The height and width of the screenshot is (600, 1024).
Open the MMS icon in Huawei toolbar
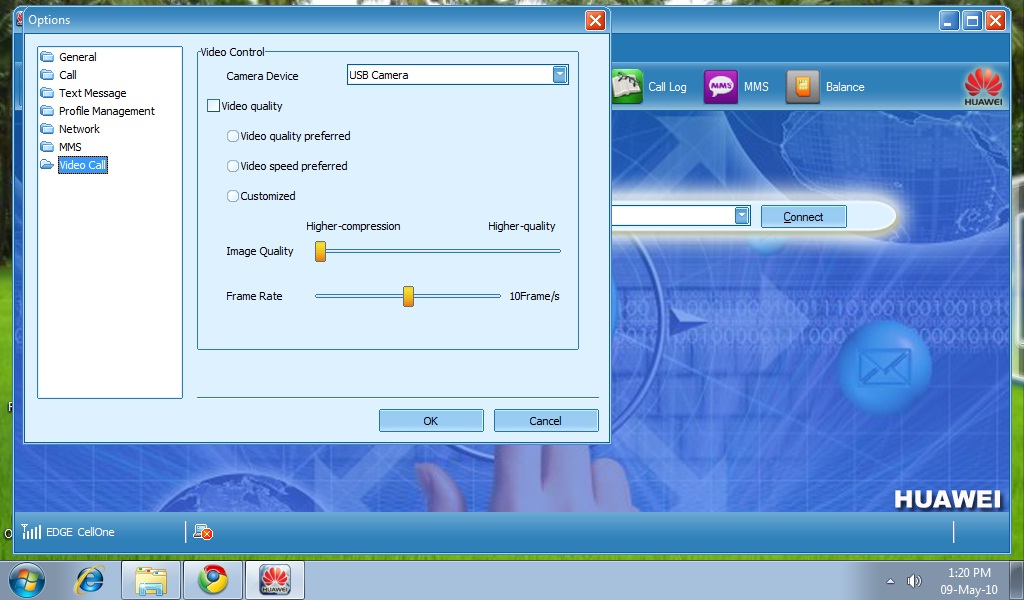(720, 87)
